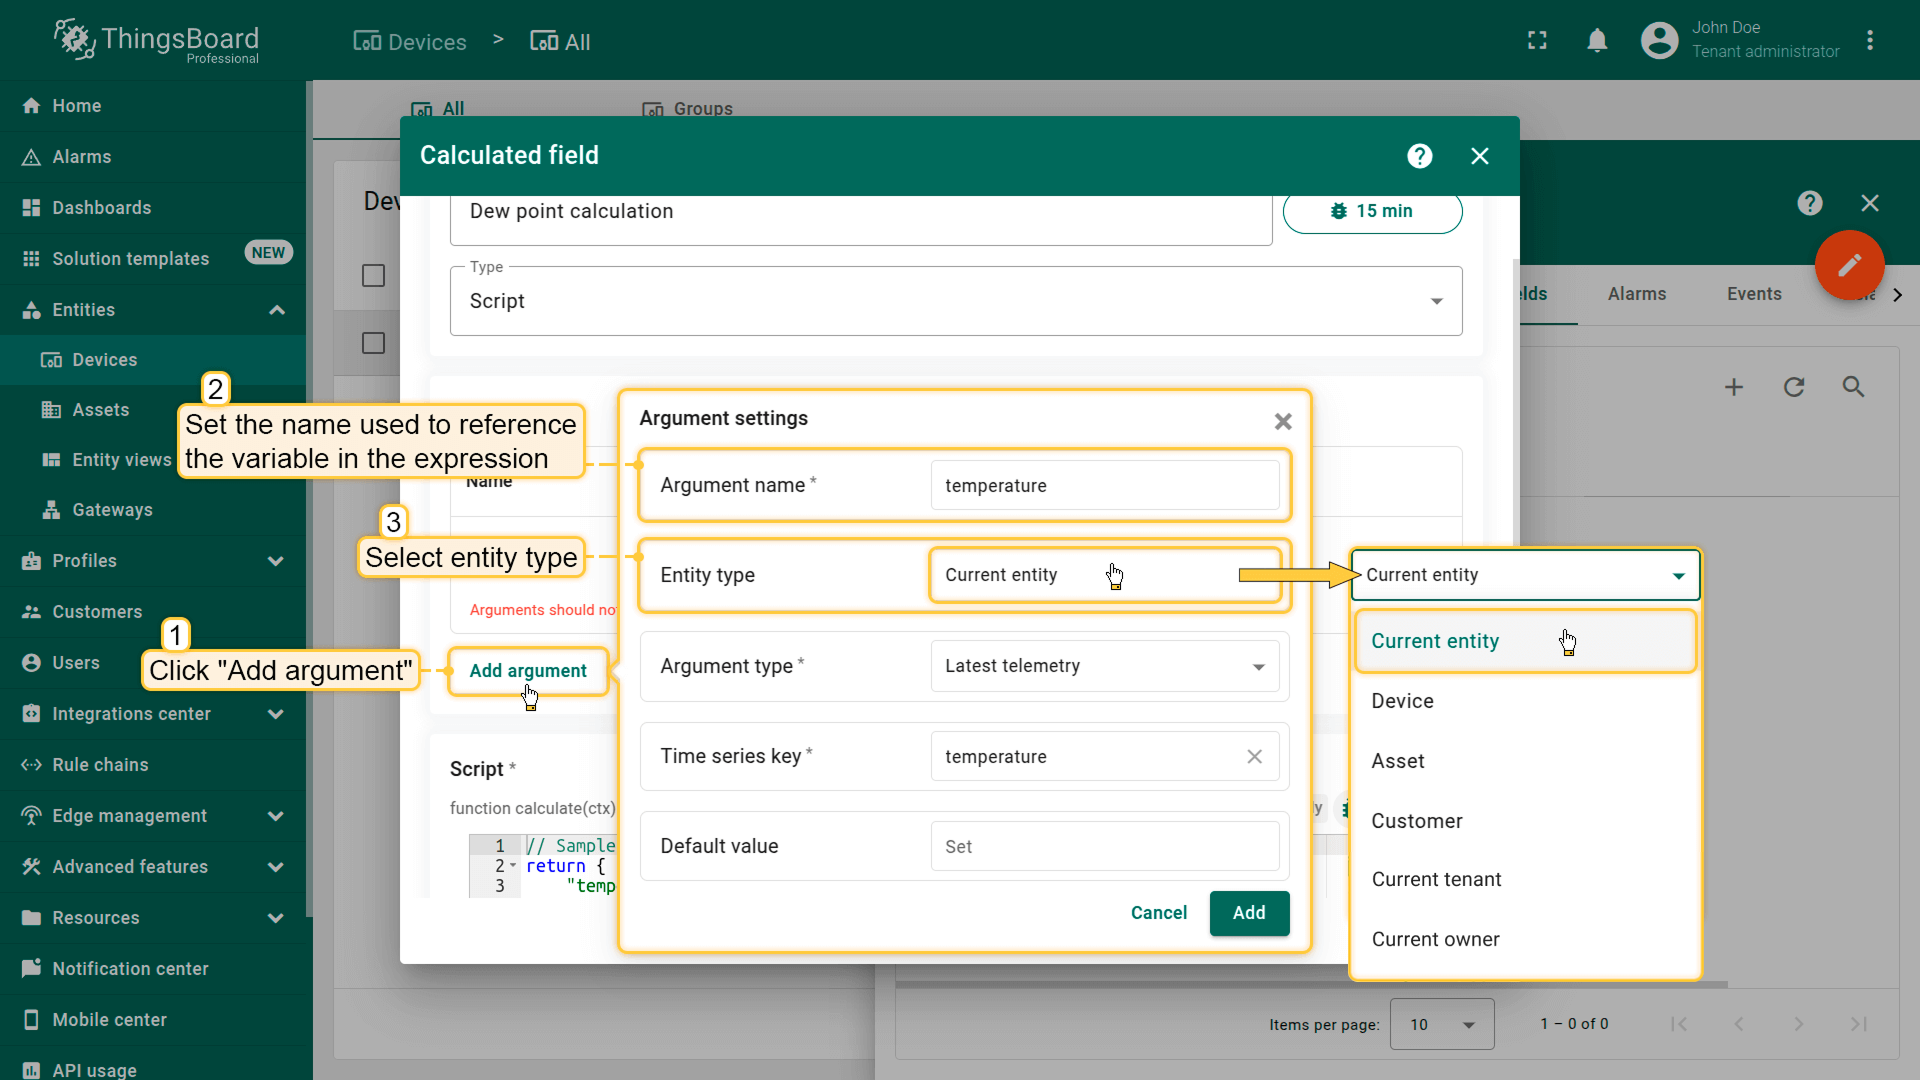Click the refresh icon in details panel
Image resolution: width=1920 pixels, height=1080 pixels.
(x=1794, y=387)
